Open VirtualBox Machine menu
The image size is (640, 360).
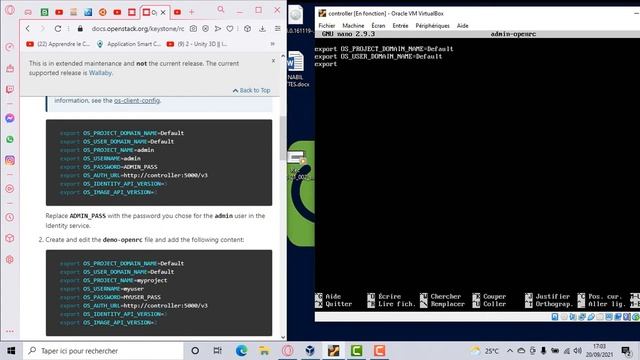click(x=353, y=25)
